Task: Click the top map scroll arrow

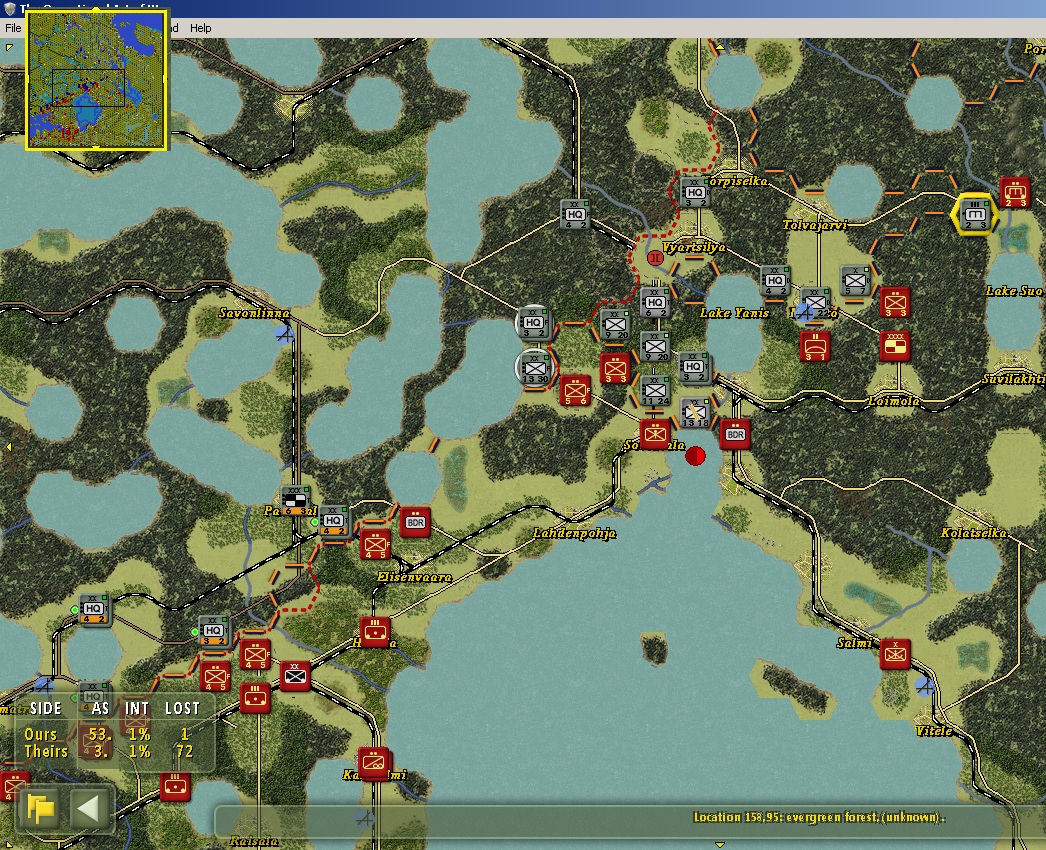Action: coord(720,47)
